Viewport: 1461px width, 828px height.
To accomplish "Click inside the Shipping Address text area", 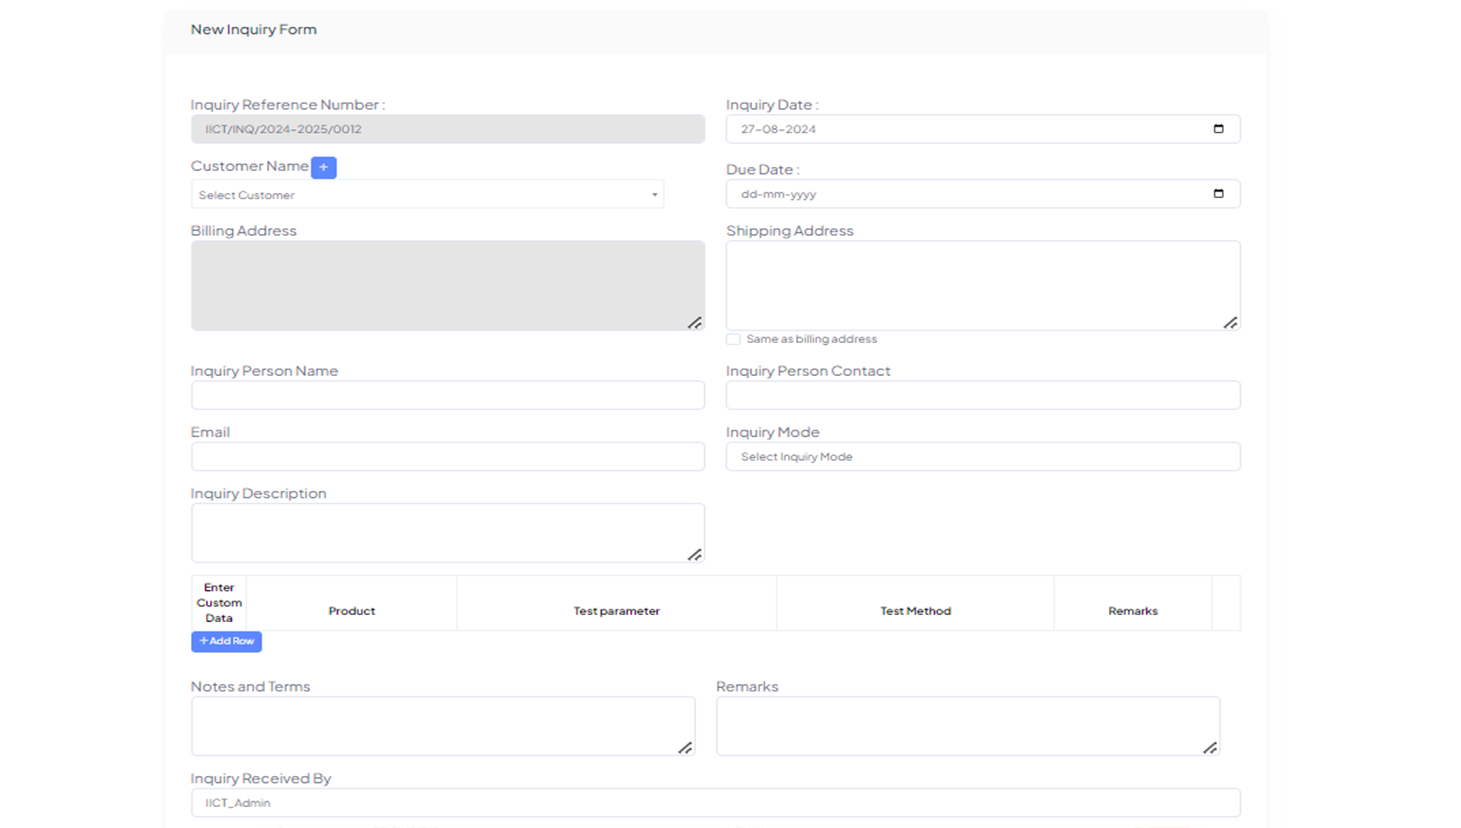I will pyautogui.click(x=982, y=285).
